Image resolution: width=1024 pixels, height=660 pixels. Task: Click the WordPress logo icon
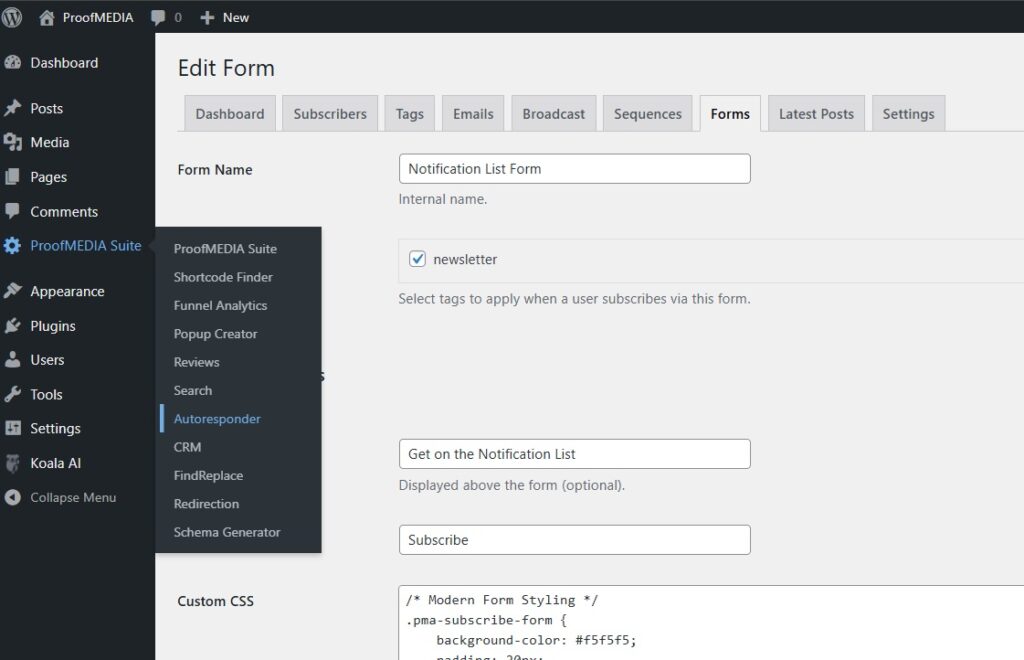(x=13, y=17)
